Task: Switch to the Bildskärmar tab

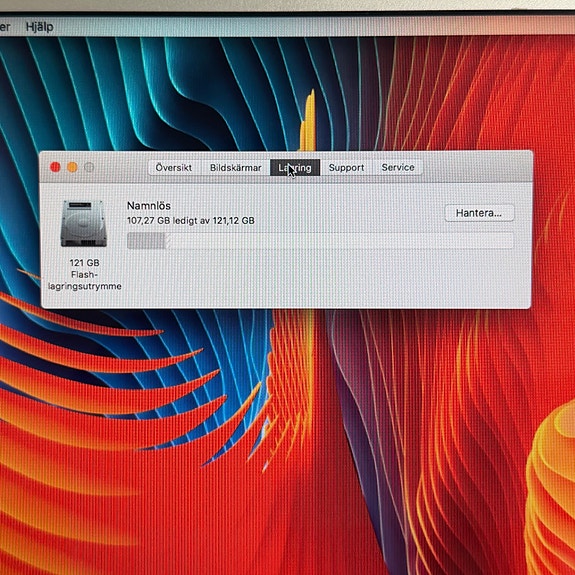Action: click(x=235, y=168)
